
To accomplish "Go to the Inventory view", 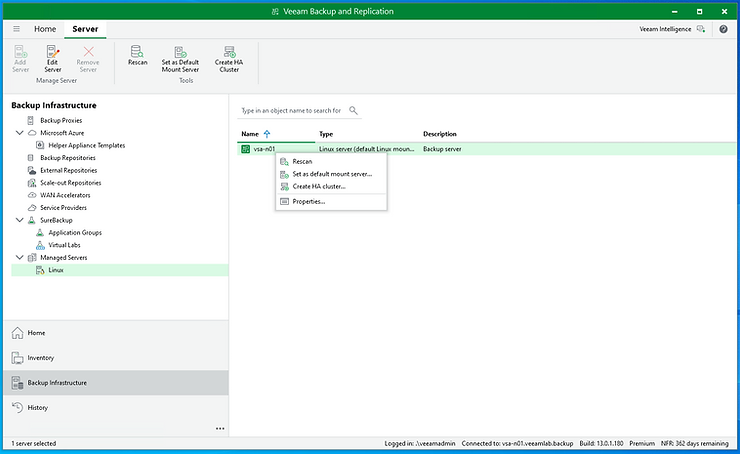I will 116,358.
